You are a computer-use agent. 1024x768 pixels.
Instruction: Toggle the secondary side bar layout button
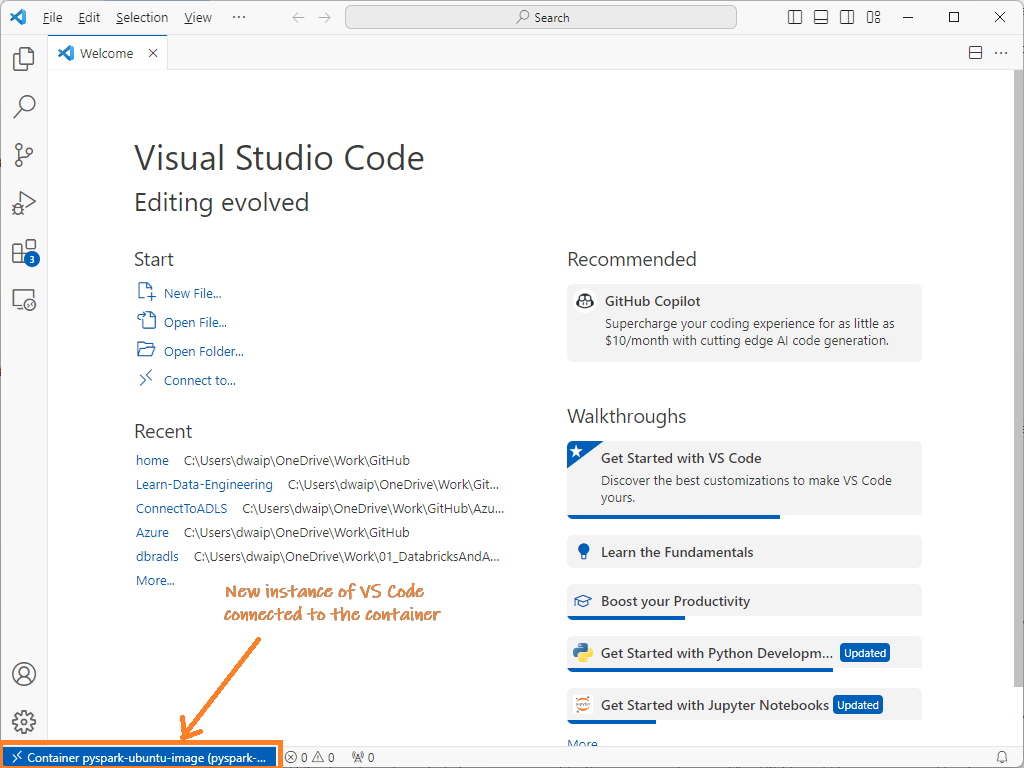847,17
